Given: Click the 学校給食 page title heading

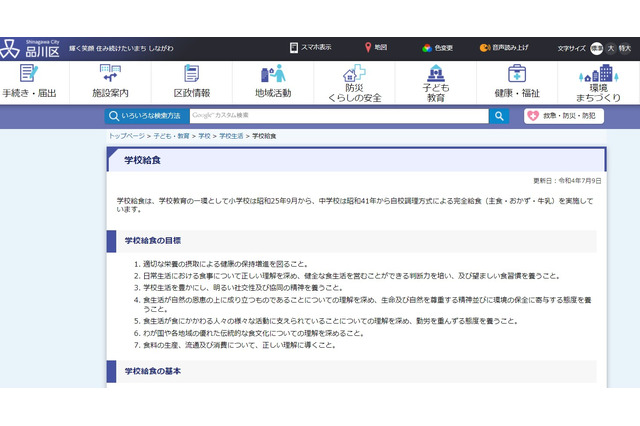Looking at the screenshot, I should click(x=142, y=160).
